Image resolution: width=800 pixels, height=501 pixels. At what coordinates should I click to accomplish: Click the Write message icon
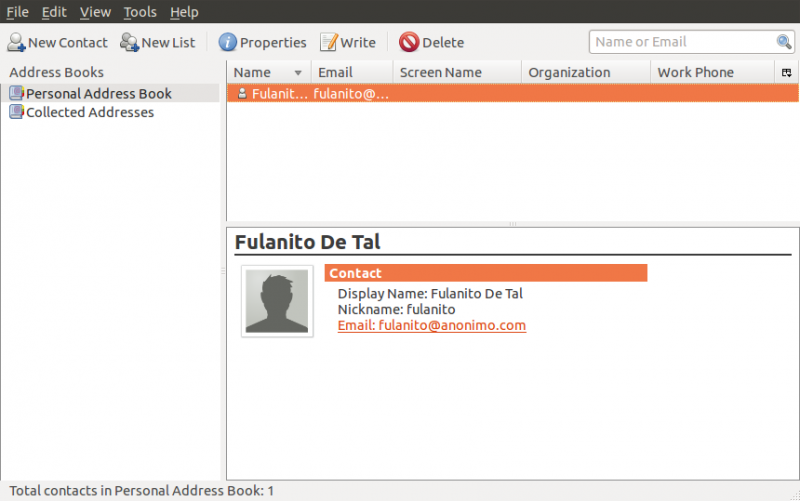tap(329, 42)
